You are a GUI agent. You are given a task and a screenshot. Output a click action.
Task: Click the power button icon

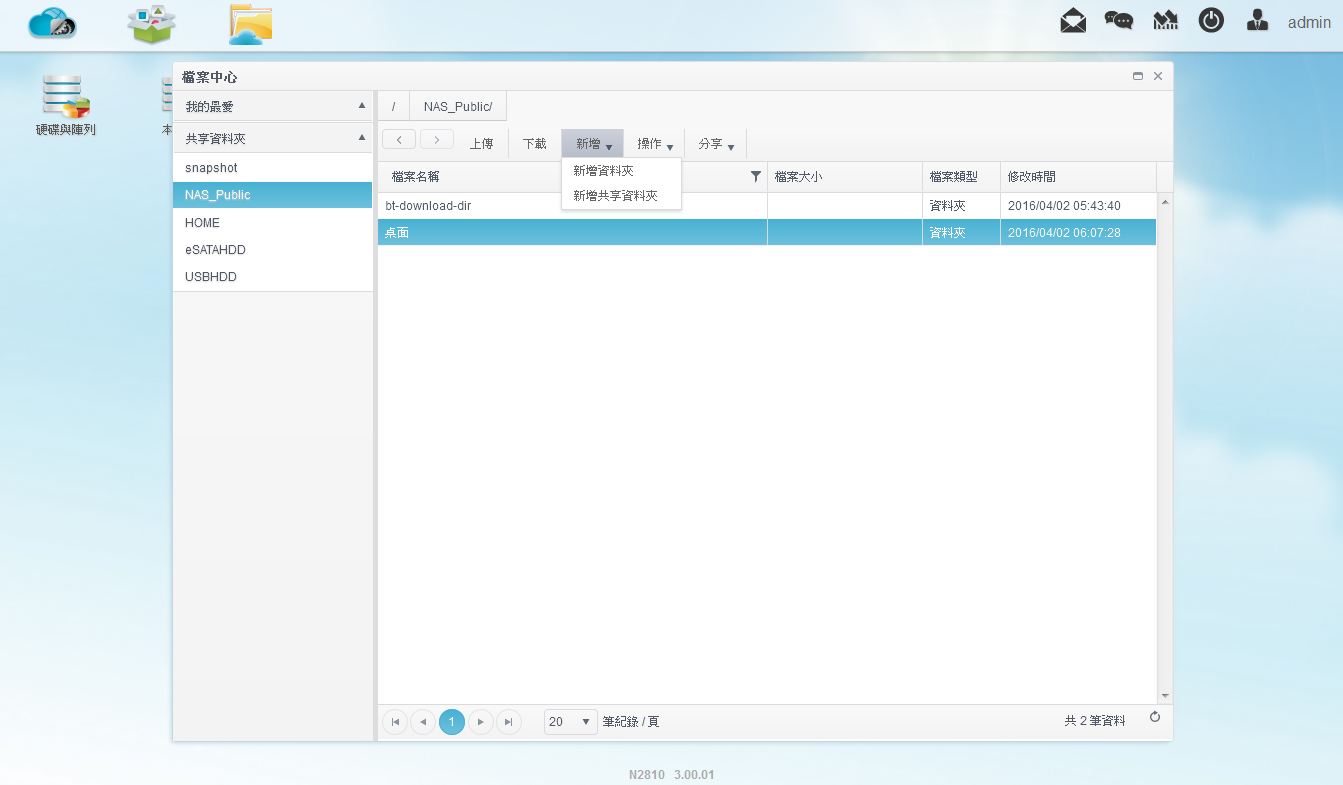point(1211,20)
